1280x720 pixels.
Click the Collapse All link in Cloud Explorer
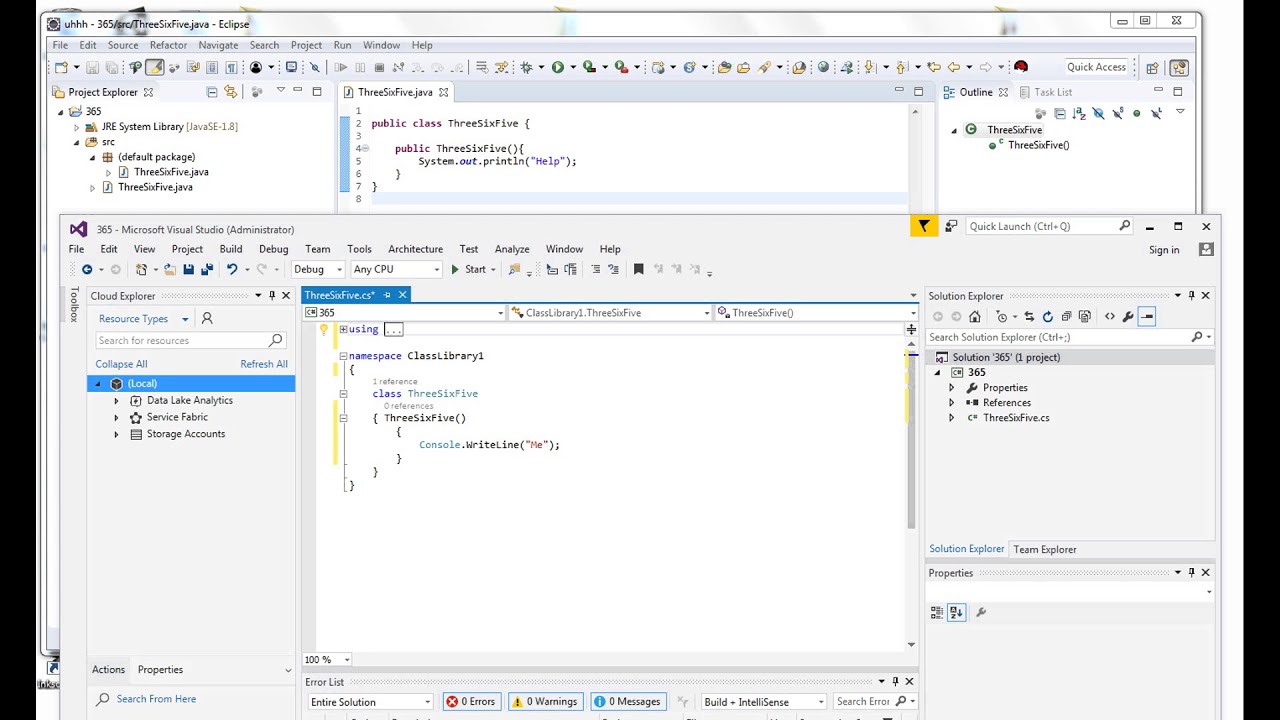(121, 364)
